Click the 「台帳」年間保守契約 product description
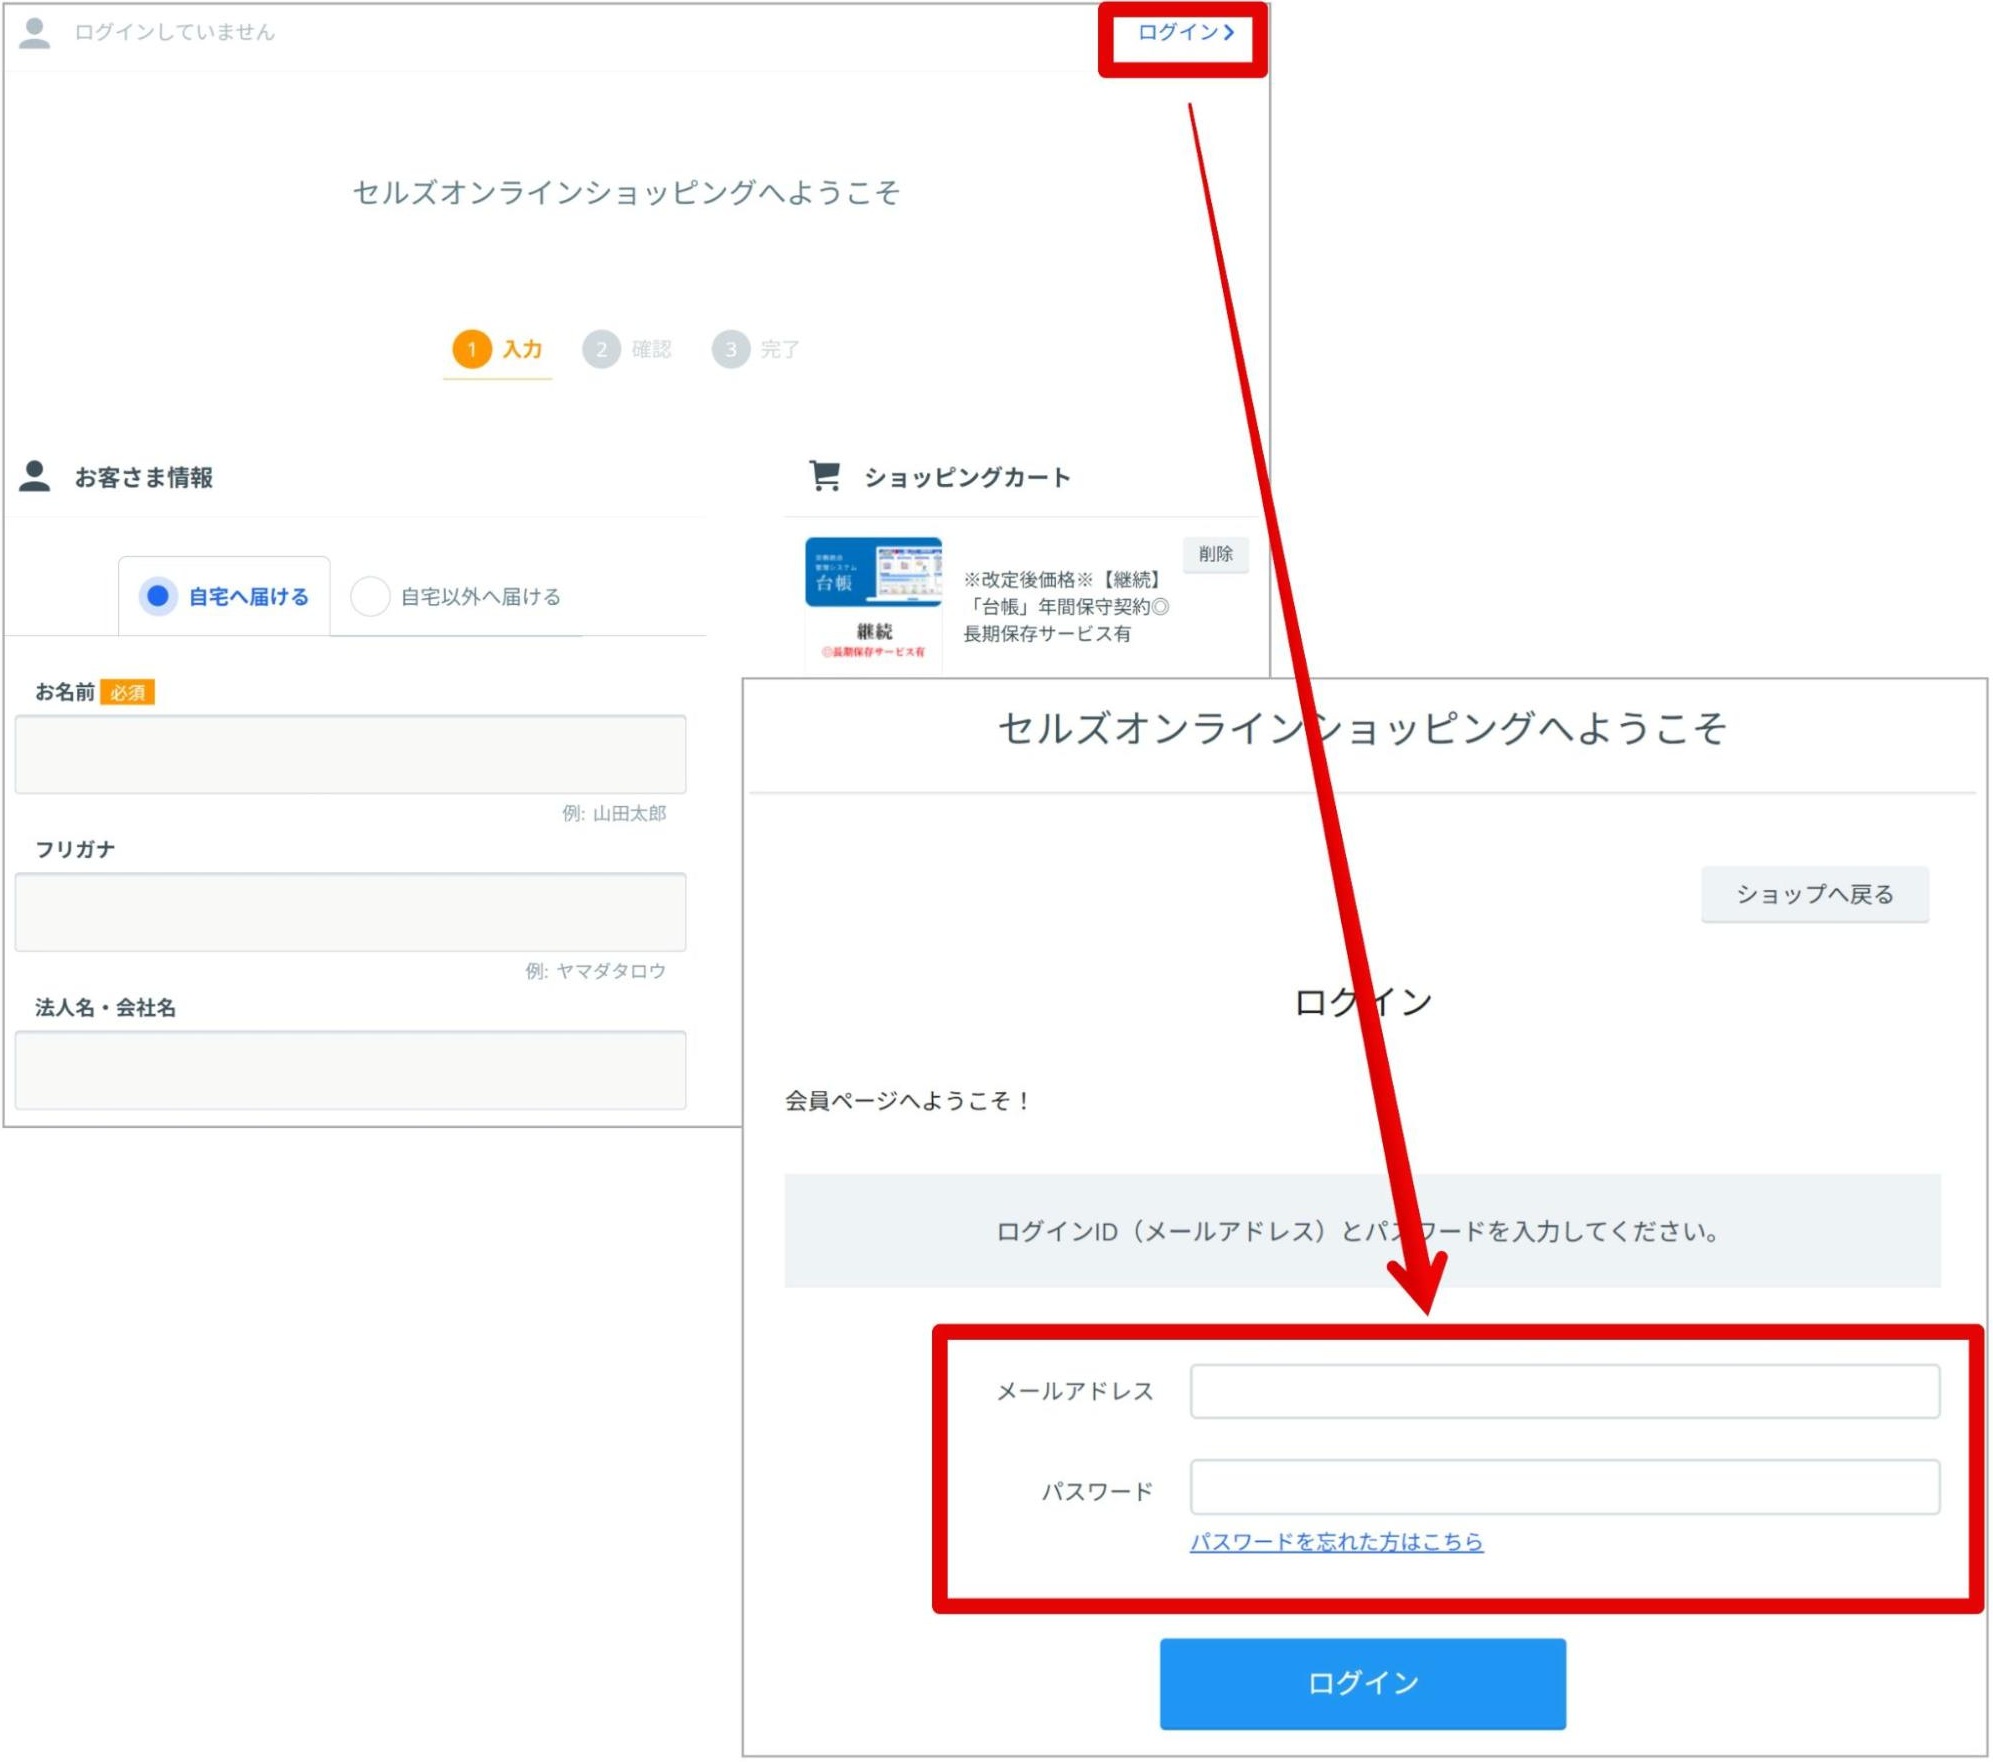Viewport: 1993px width, 1762px height. tap(1066, 606)
